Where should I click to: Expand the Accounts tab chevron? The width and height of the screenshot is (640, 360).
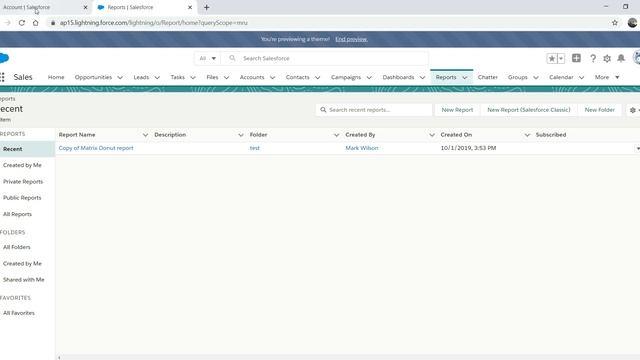click(x=273, y=78)
